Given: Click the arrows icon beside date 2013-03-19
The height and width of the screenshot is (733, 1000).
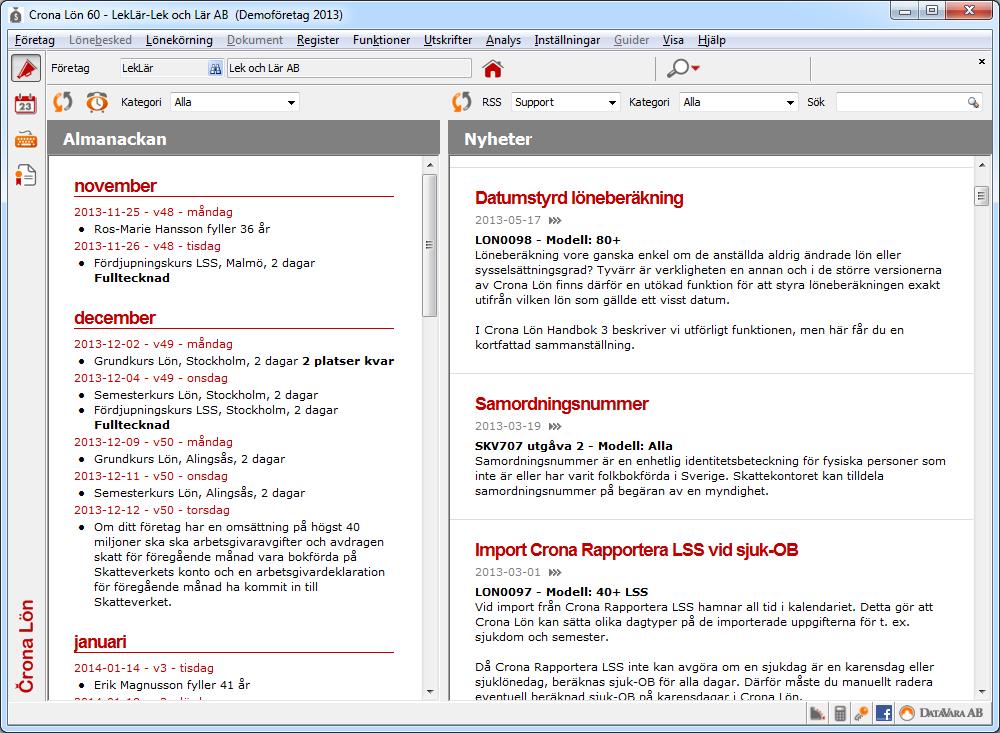Looking at the screenshot, I should [555, 427].
